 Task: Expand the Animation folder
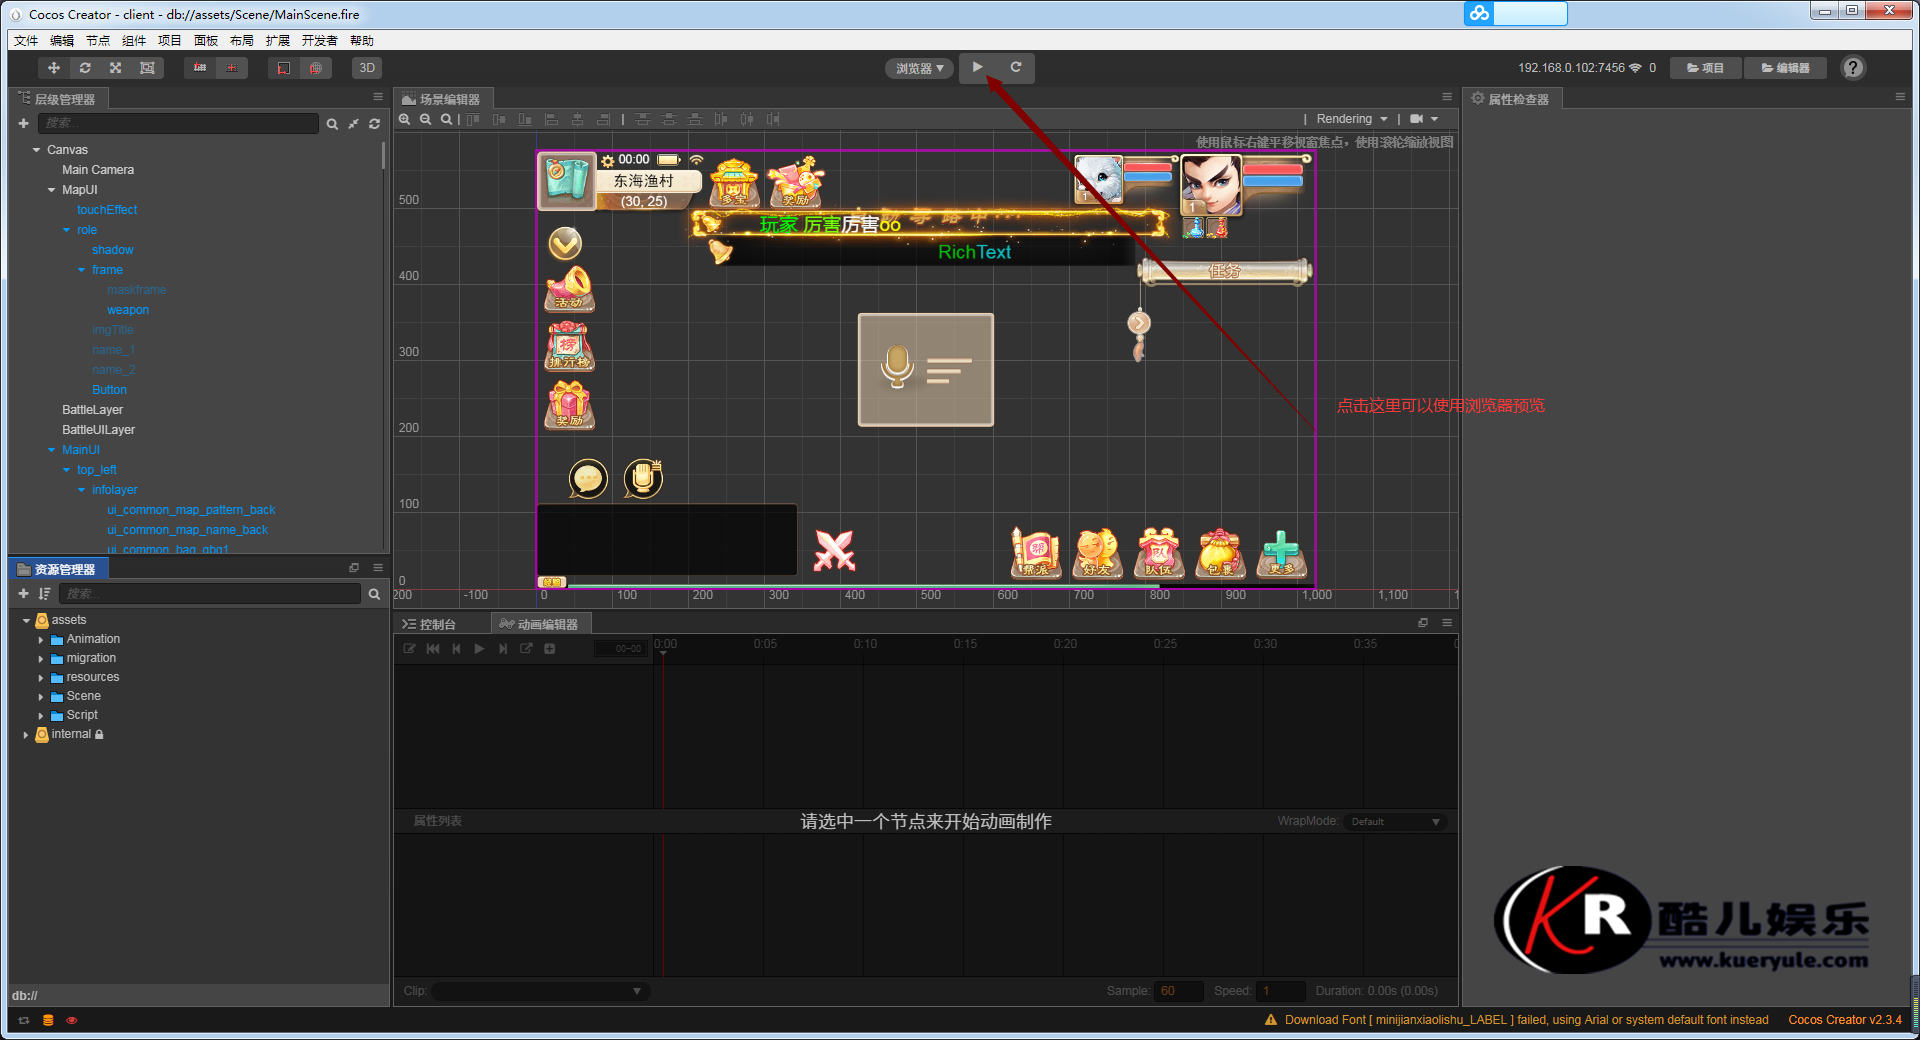tap(41, 640)
